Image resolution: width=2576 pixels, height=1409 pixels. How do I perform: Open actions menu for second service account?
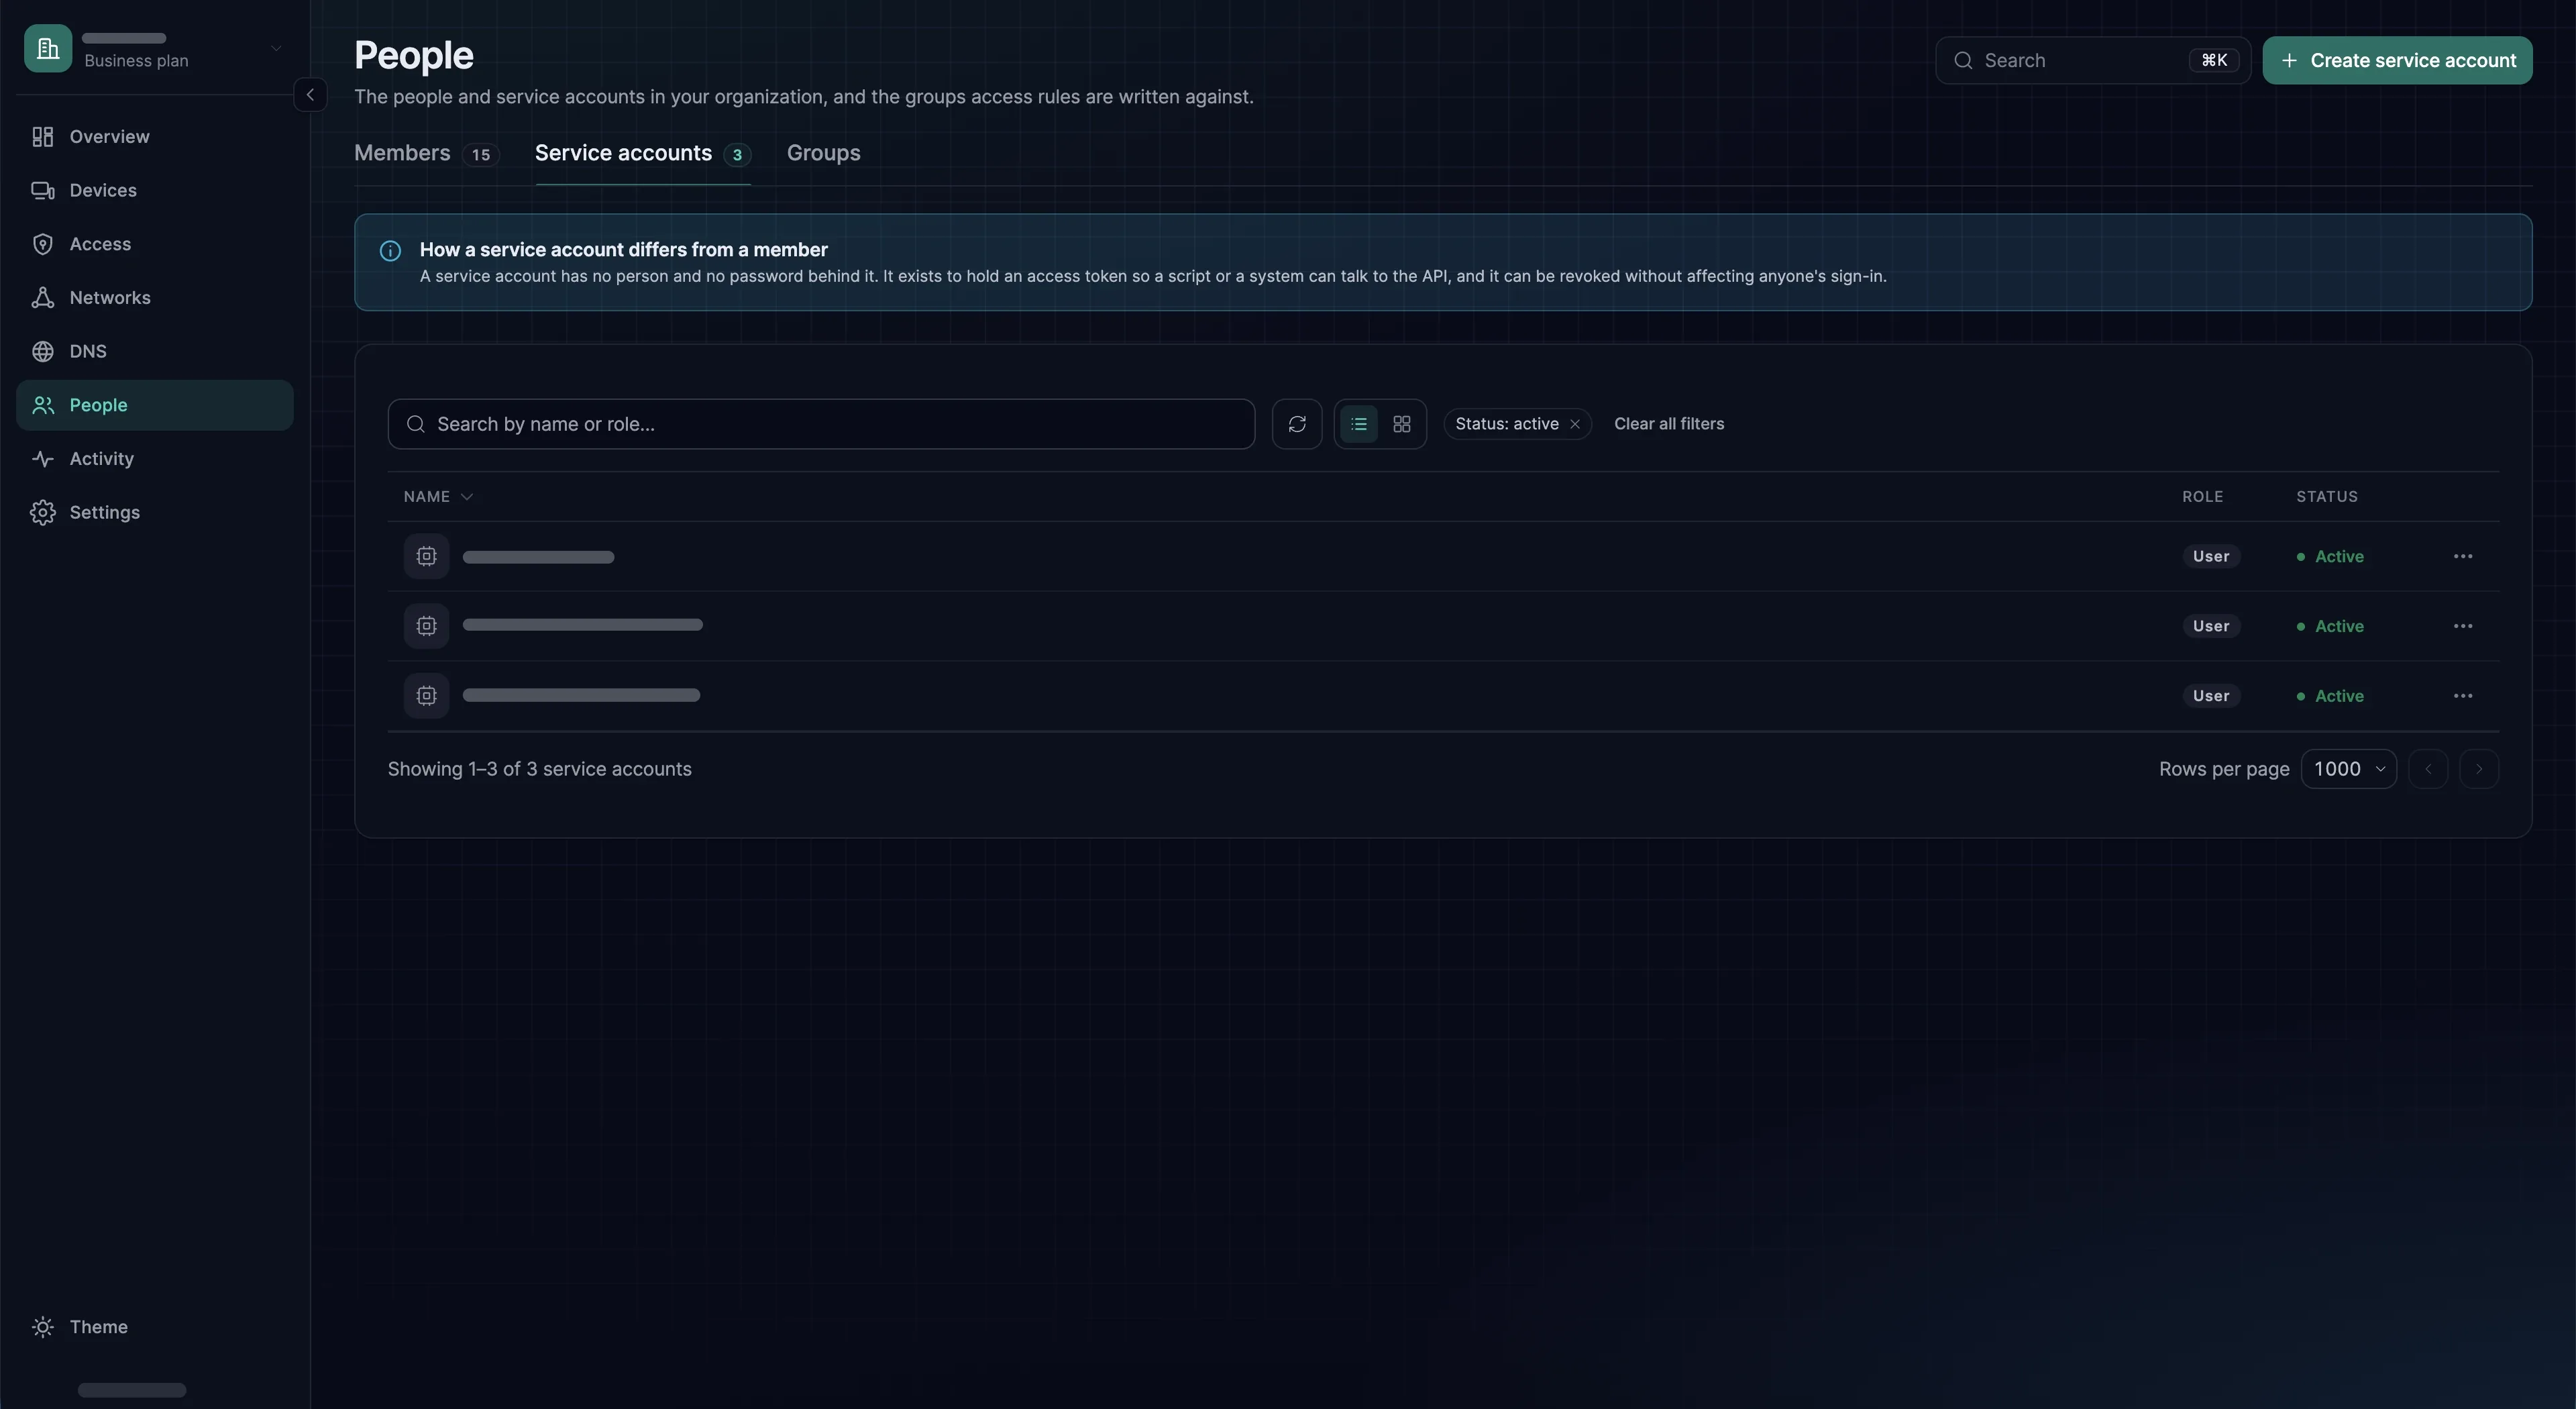[2462, 626]
